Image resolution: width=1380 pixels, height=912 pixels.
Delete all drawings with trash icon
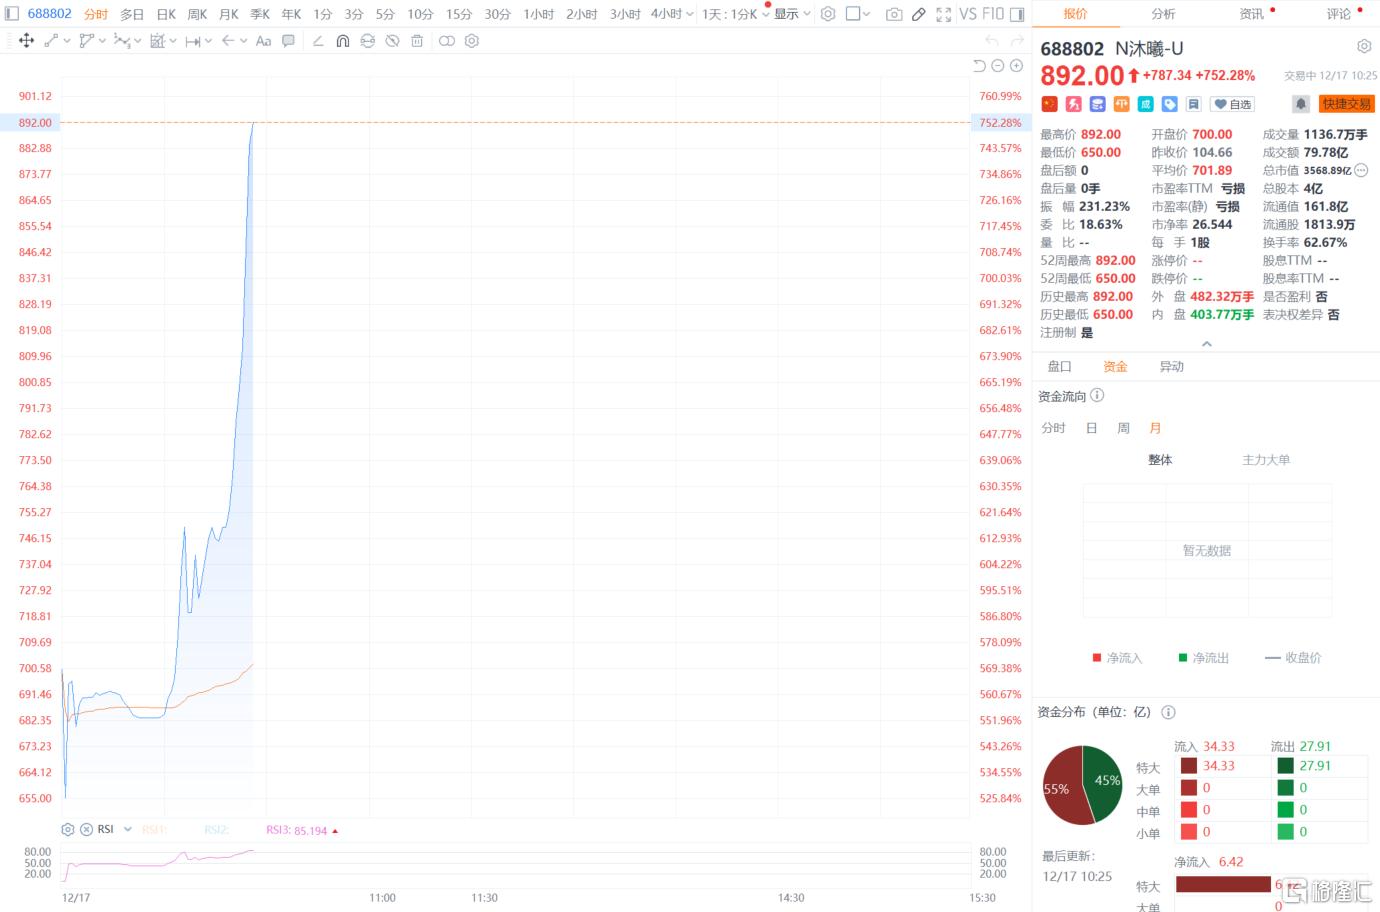coord(417,41)
